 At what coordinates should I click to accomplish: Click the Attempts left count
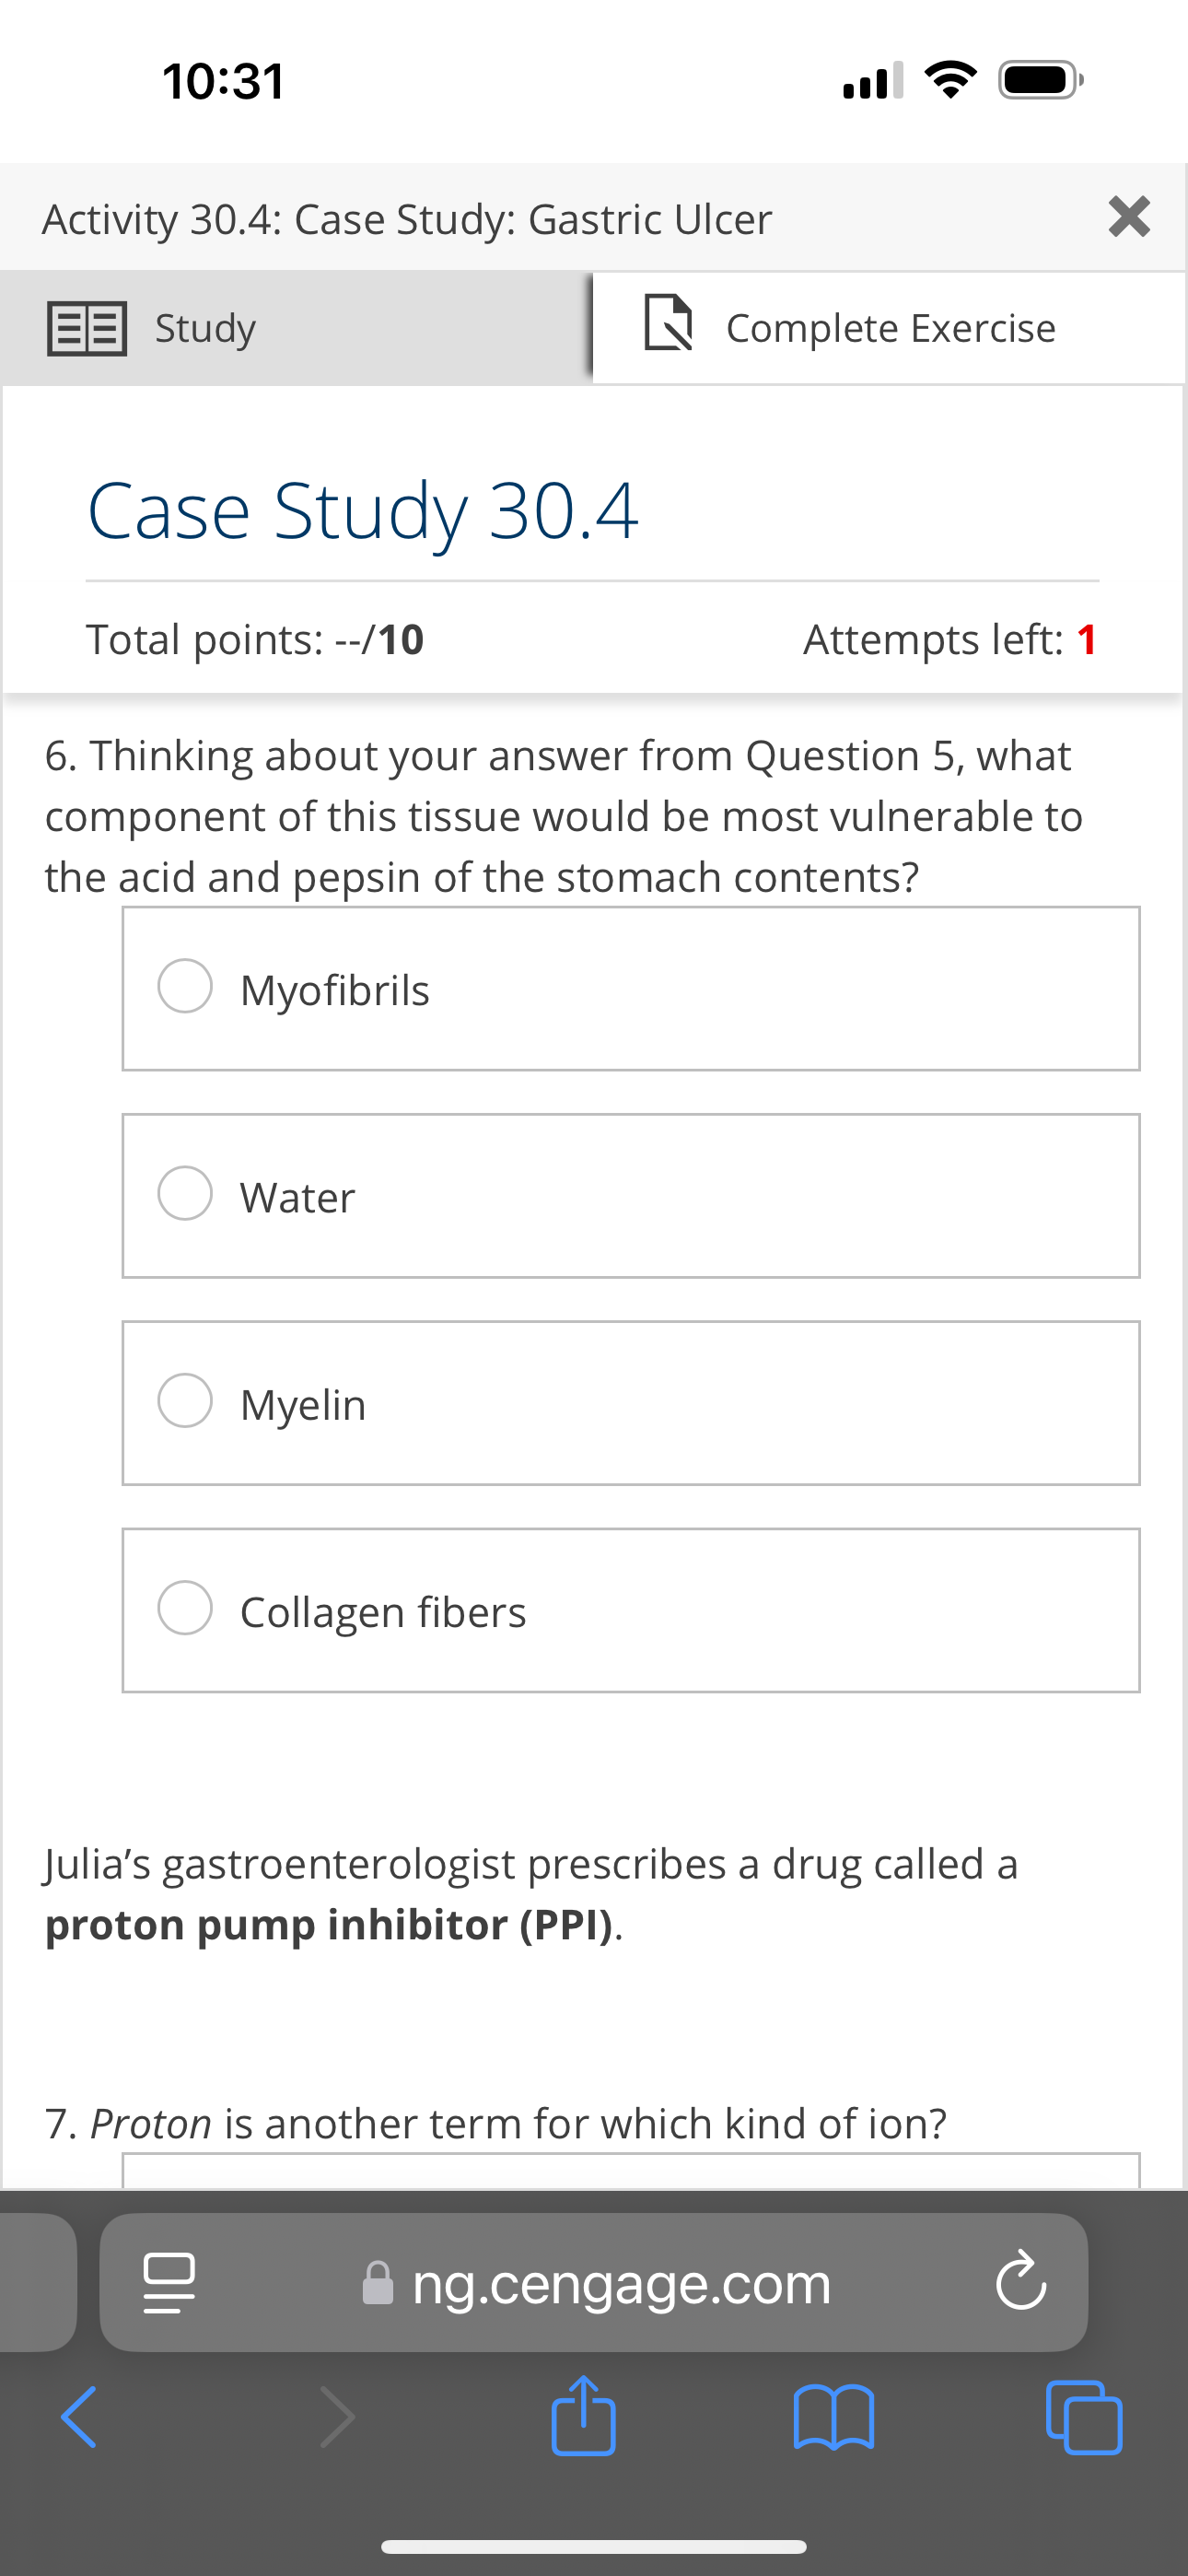1086,639
